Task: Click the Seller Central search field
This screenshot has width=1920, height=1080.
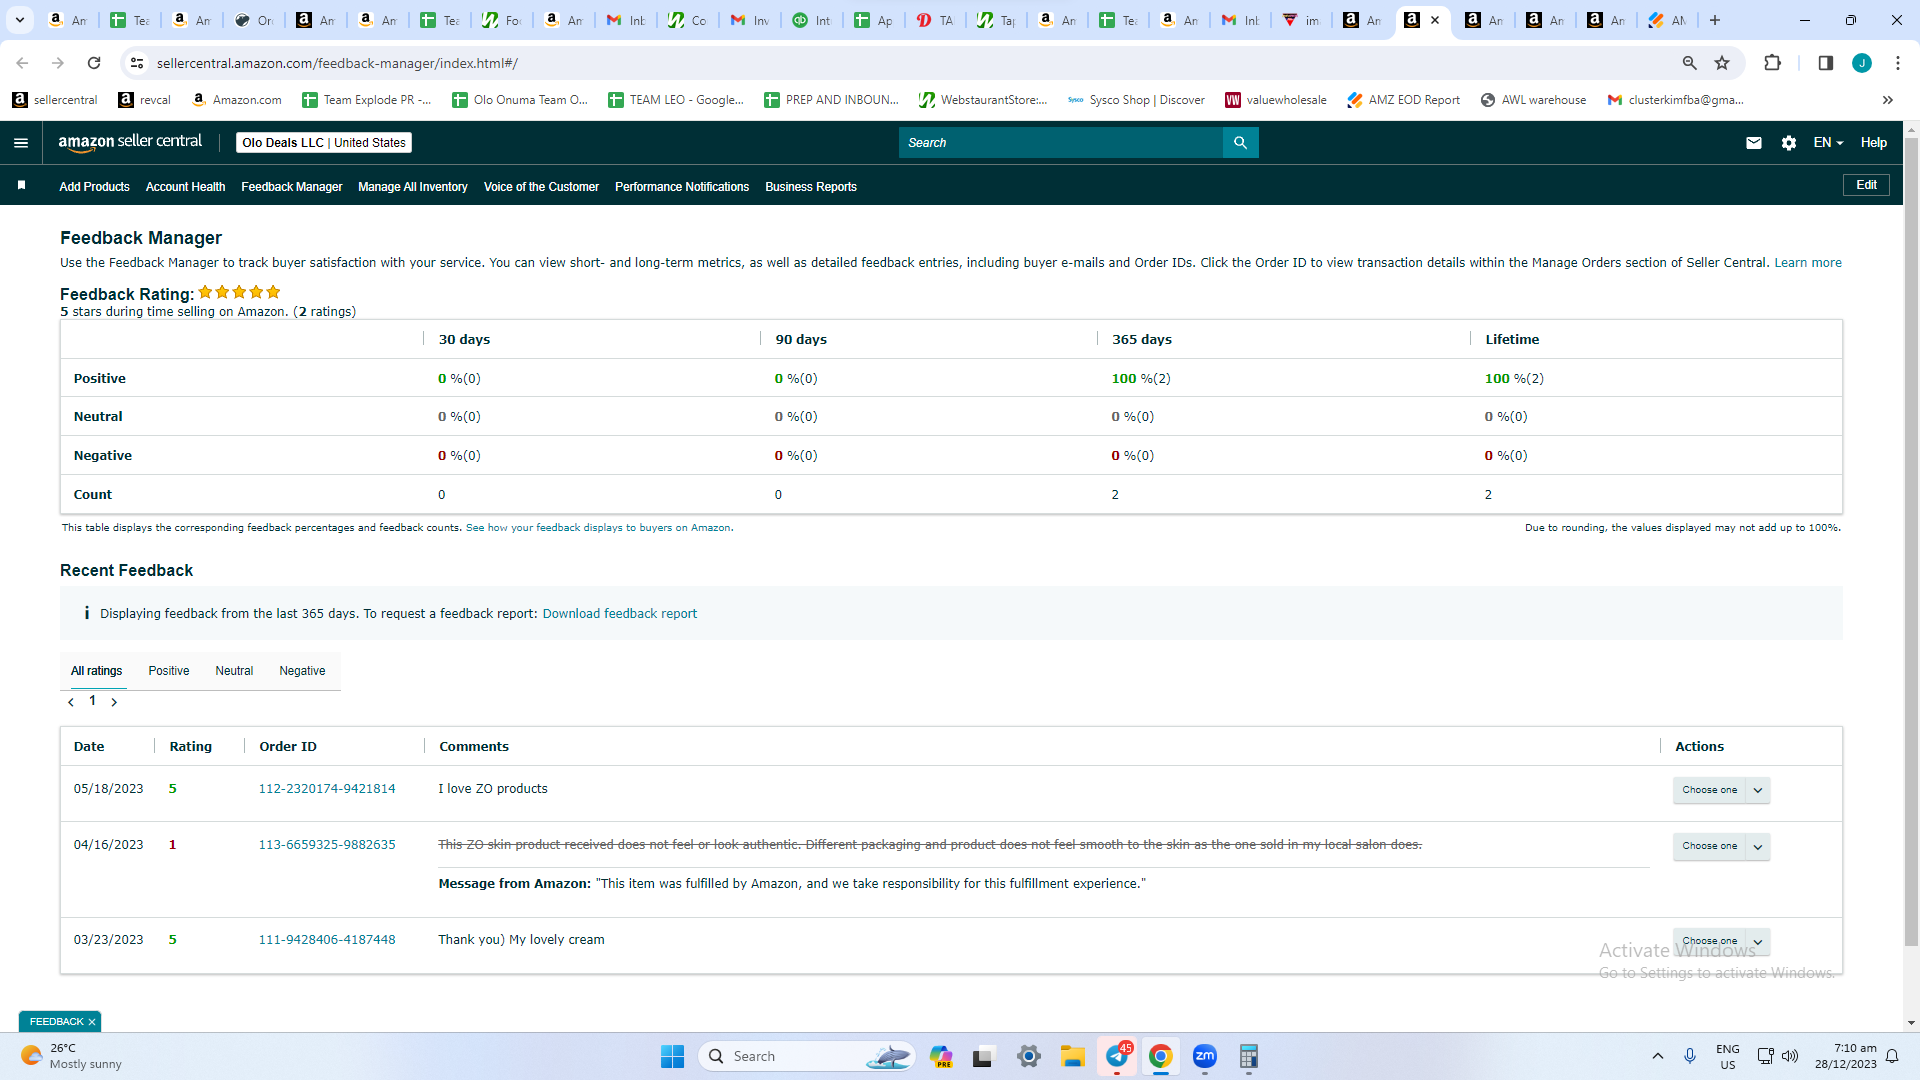Action: pos(1061,143)
